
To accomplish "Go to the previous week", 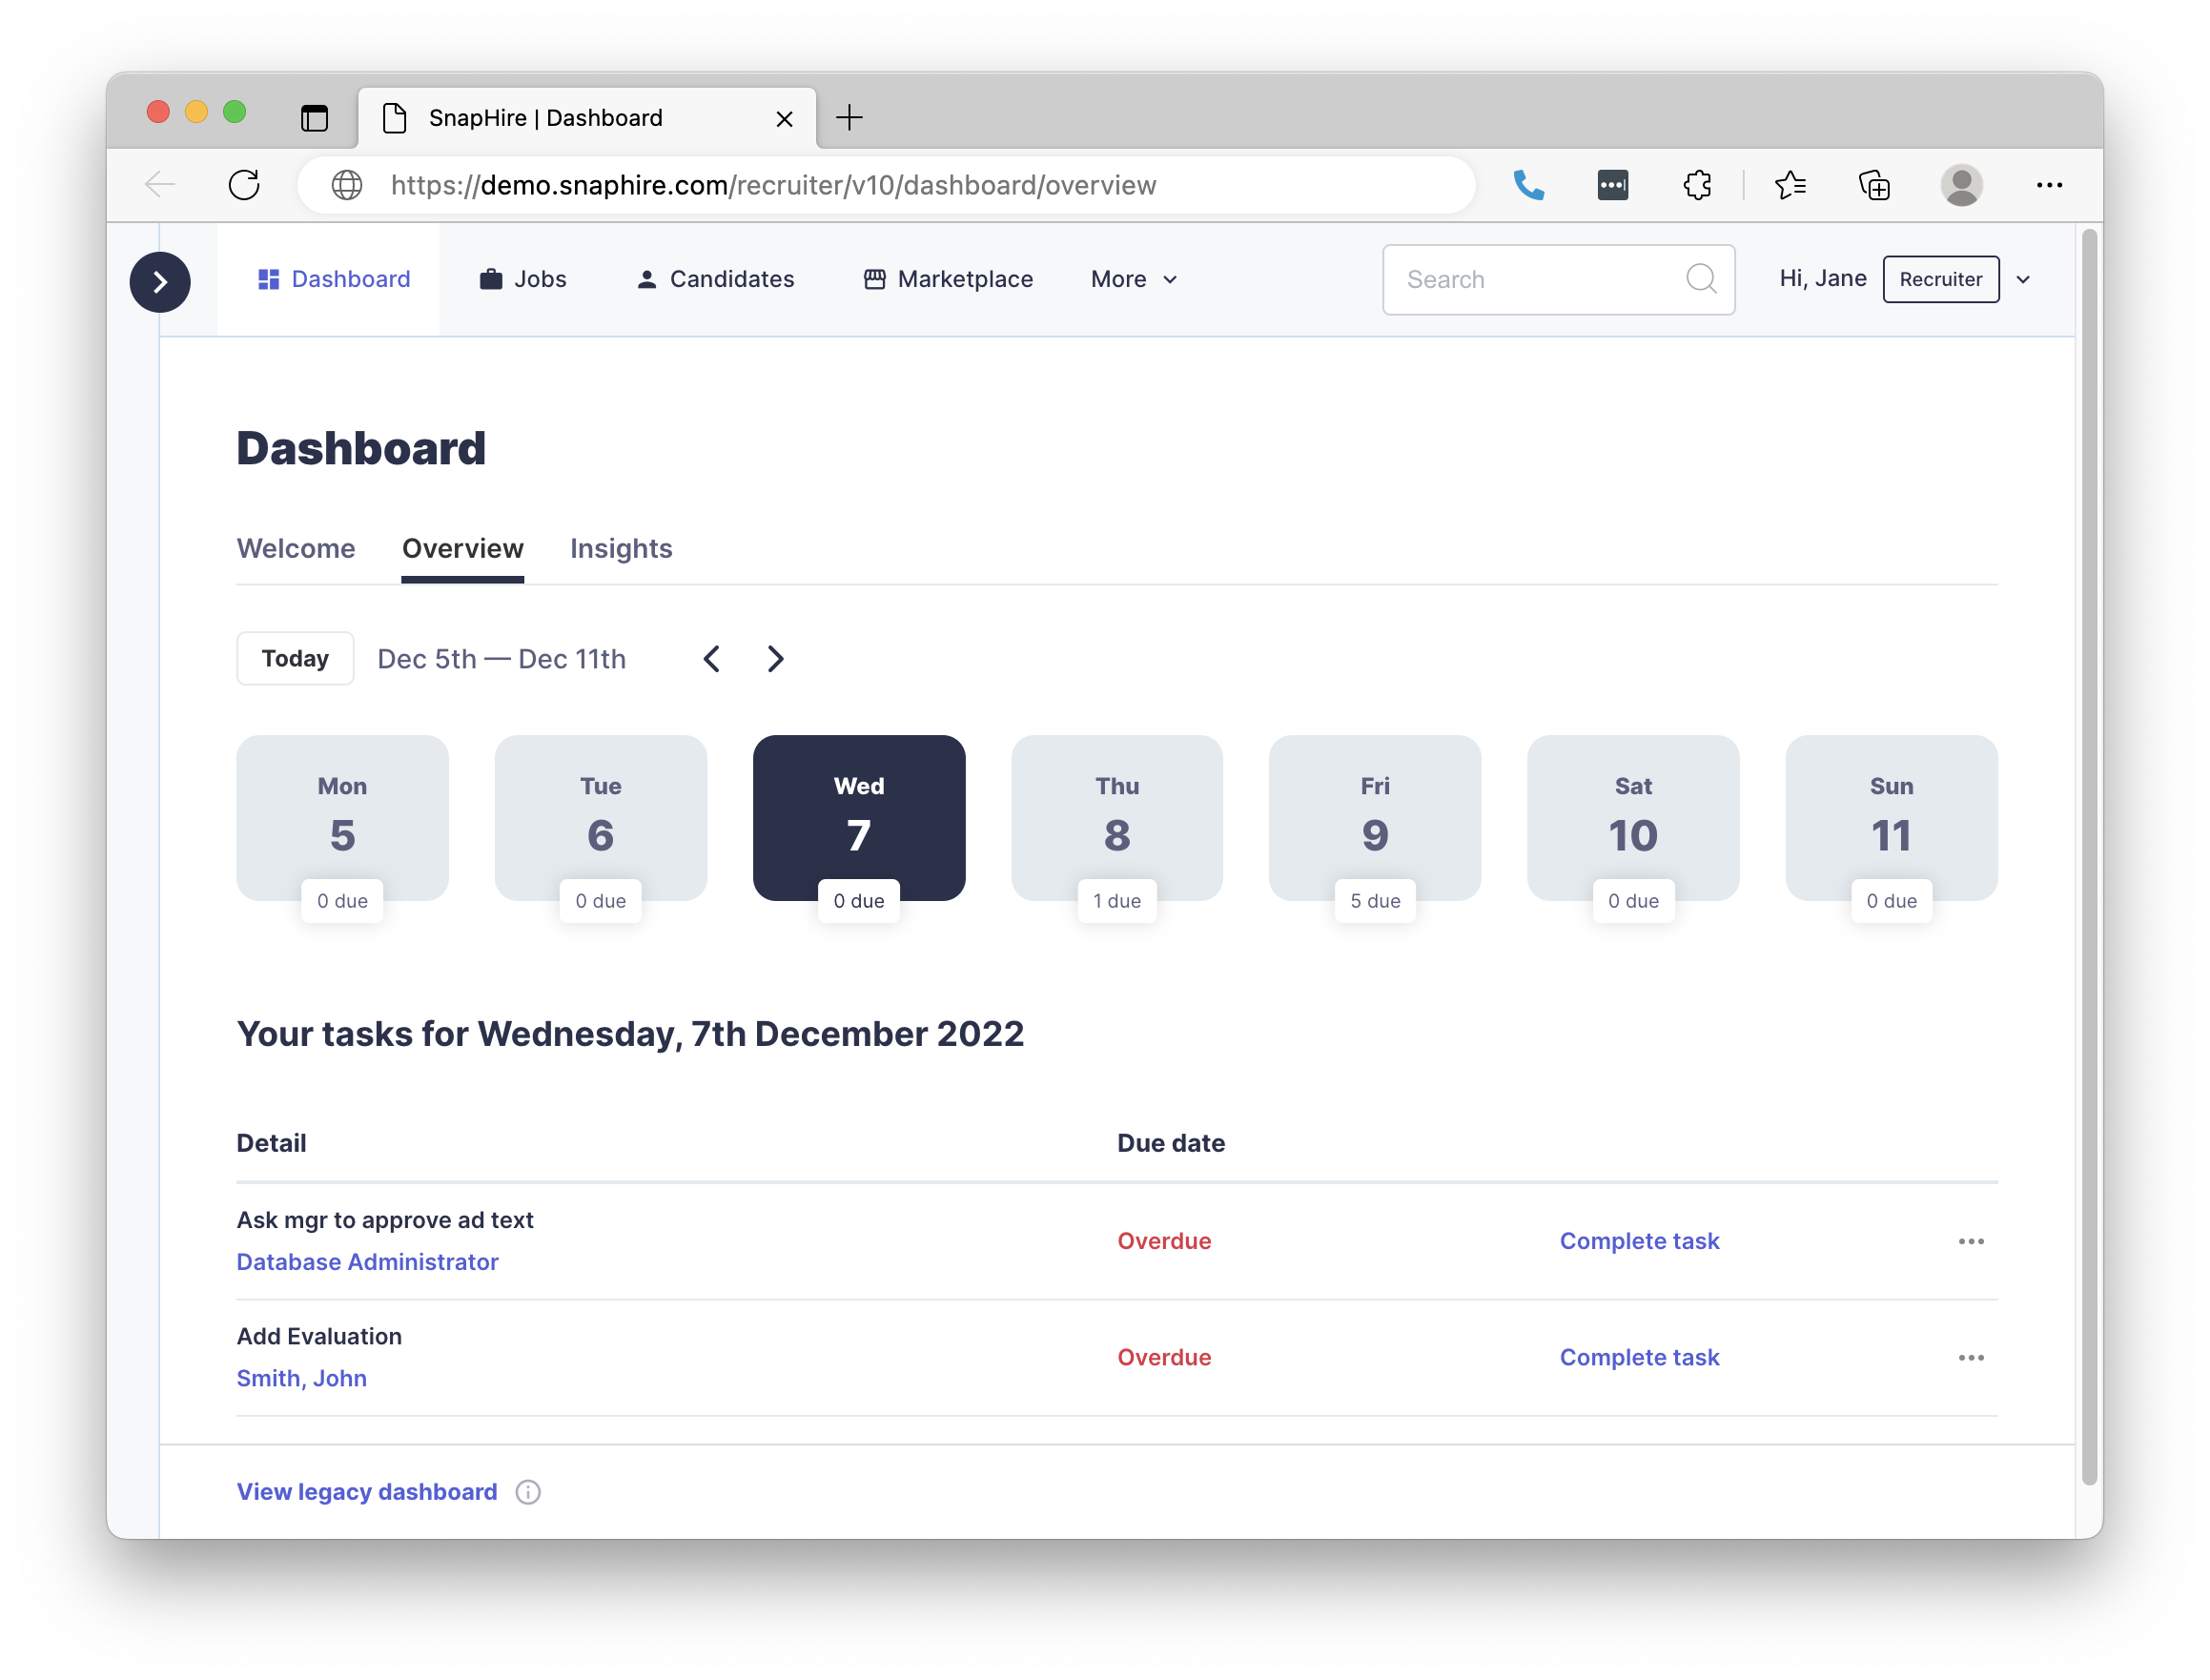I will pyautogui.click(x=712, y=659).
